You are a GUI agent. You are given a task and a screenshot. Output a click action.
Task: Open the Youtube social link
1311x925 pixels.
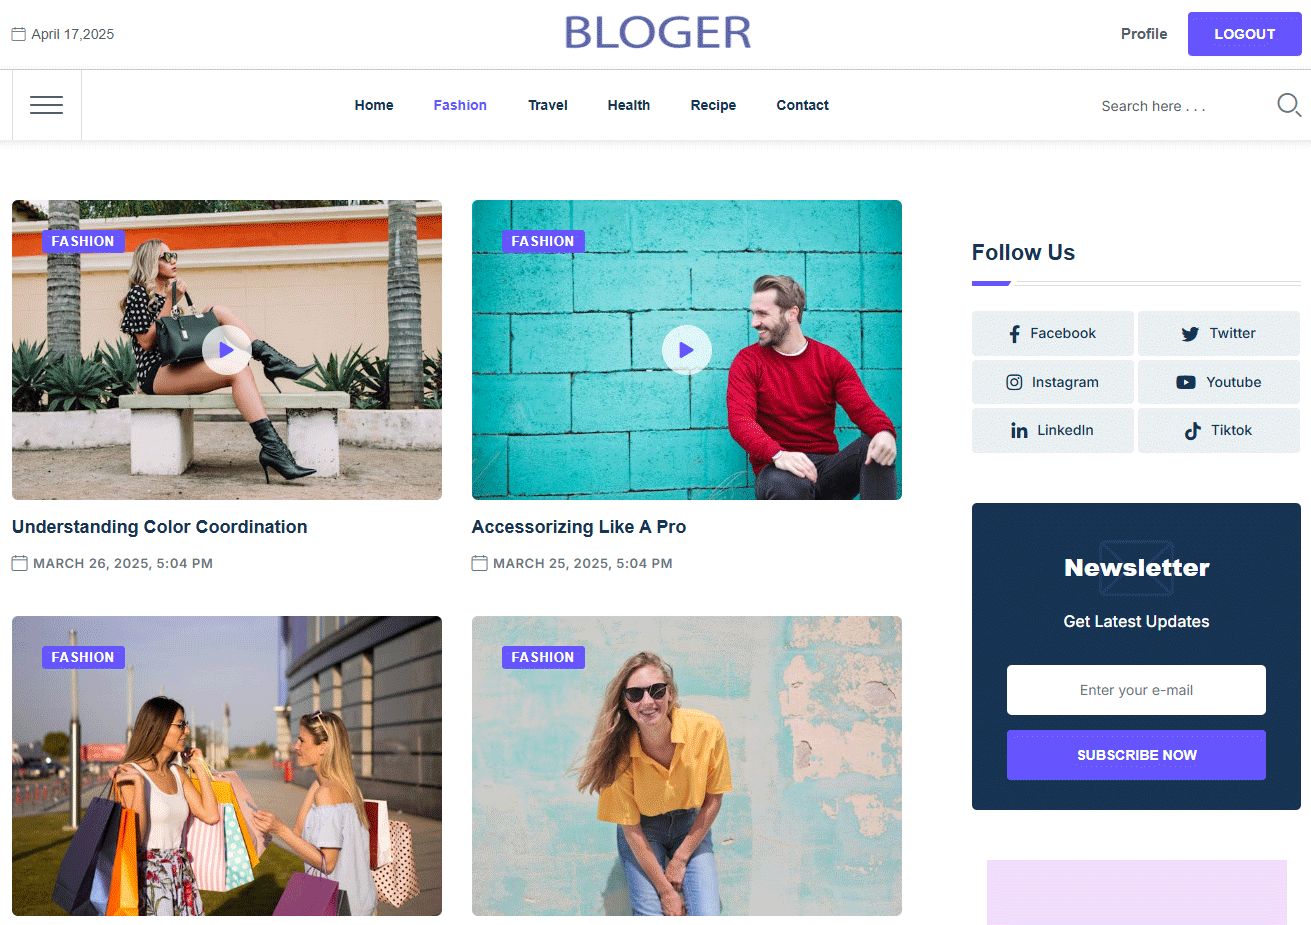pos(1219,382)
